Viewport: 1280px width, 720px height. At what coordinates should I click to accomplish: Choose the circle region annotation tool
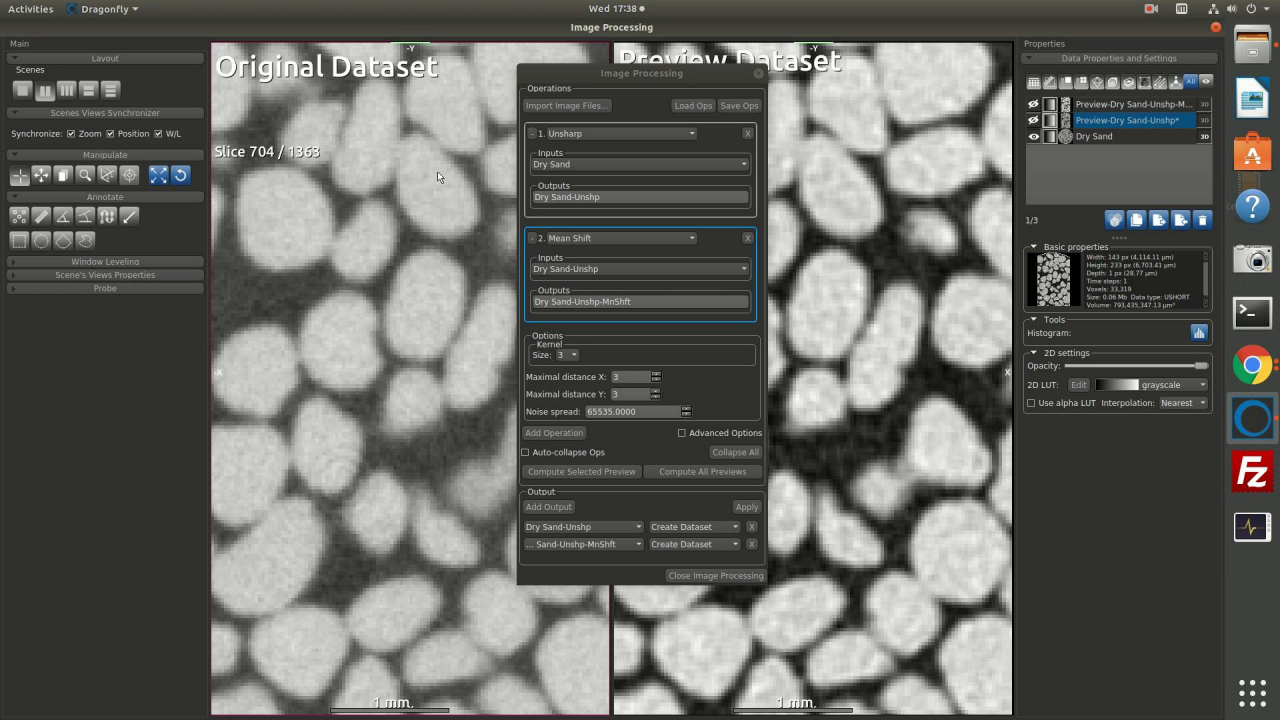[41, 240]
